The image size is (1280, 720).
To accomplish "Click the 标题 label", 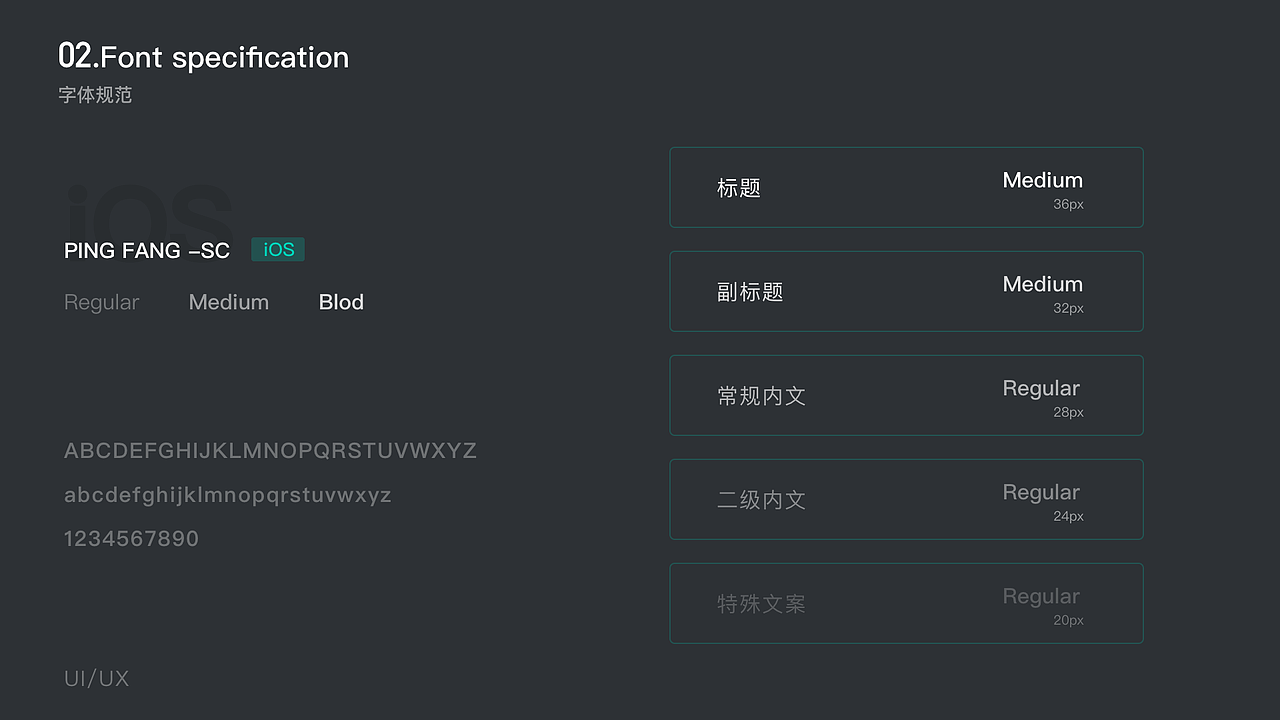I will tap(739, 188).
